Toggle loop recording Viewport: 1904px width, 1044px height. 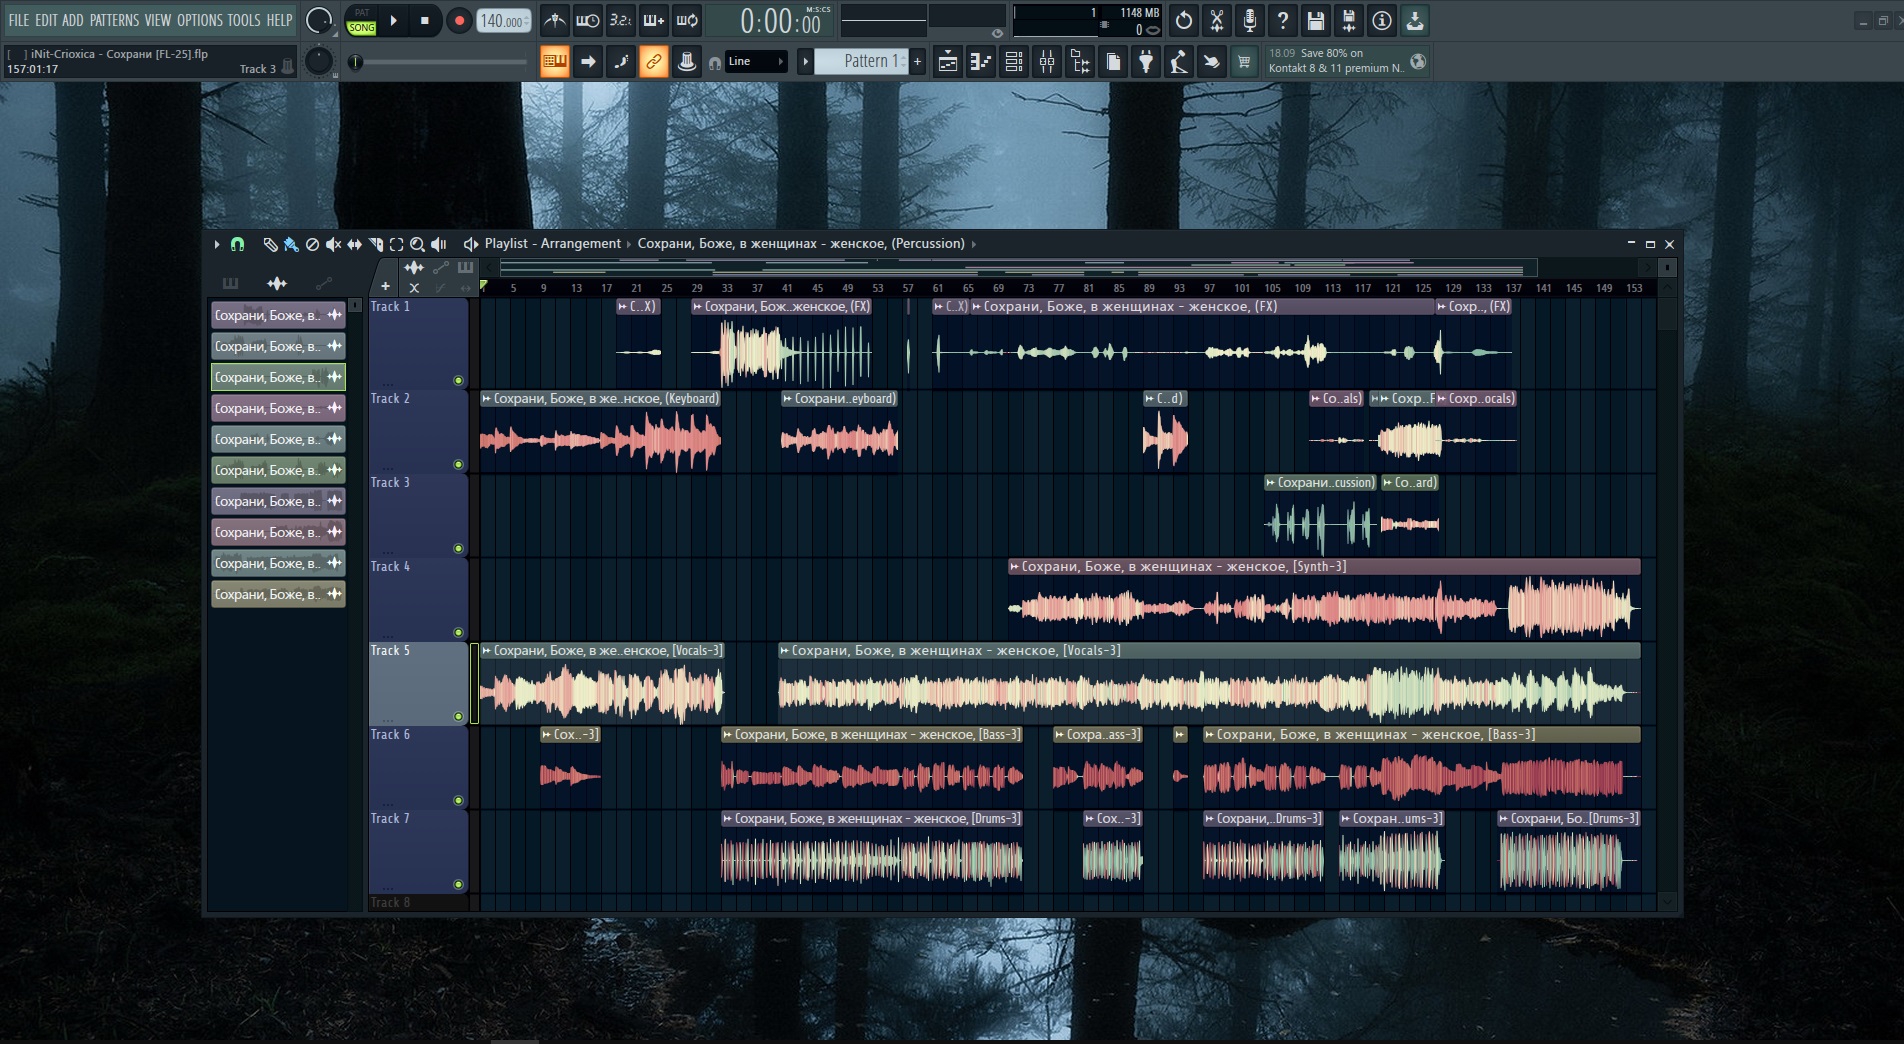tap(687, 20)
